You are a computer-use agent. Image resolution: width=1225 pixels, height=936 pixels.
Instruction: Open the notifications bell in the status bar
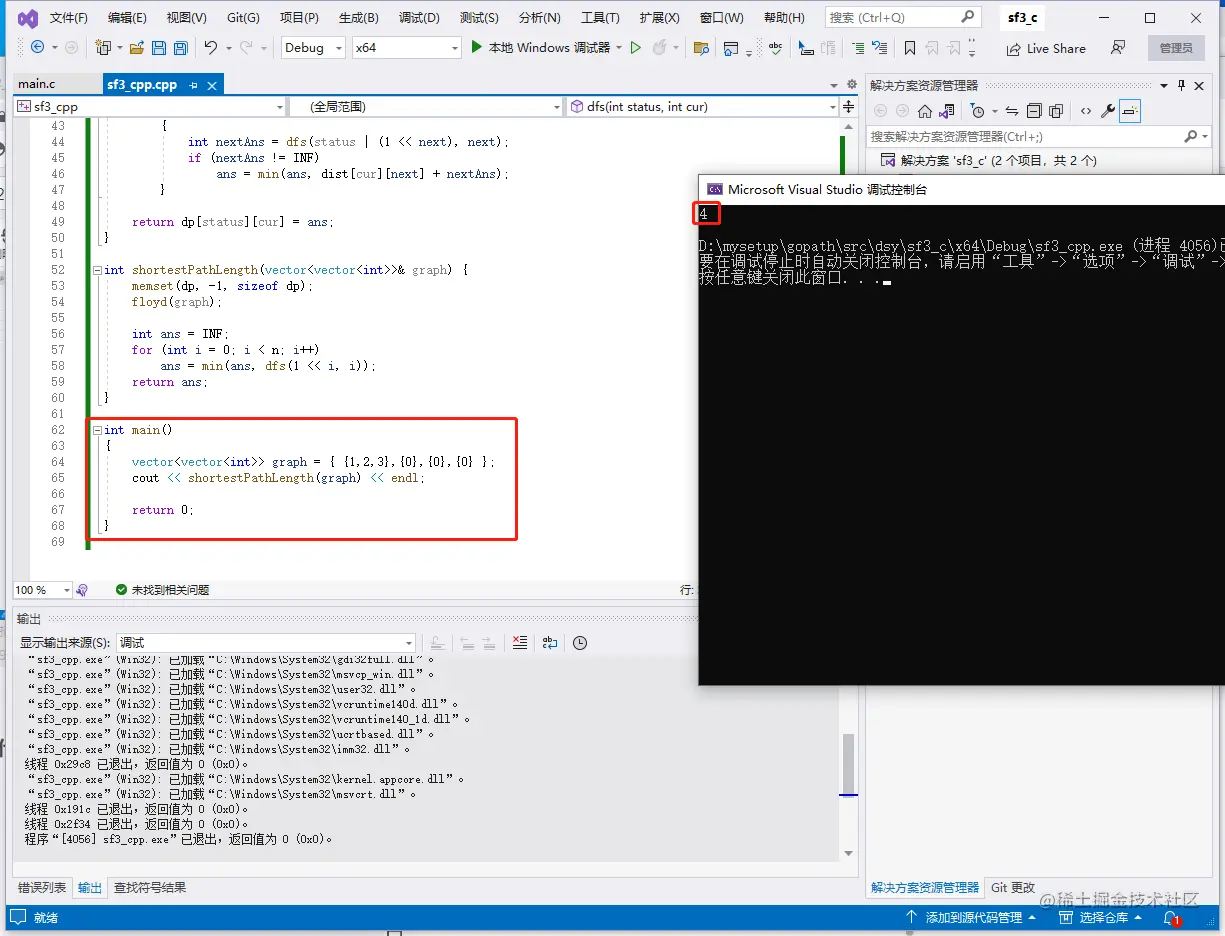pos(1171,917)
